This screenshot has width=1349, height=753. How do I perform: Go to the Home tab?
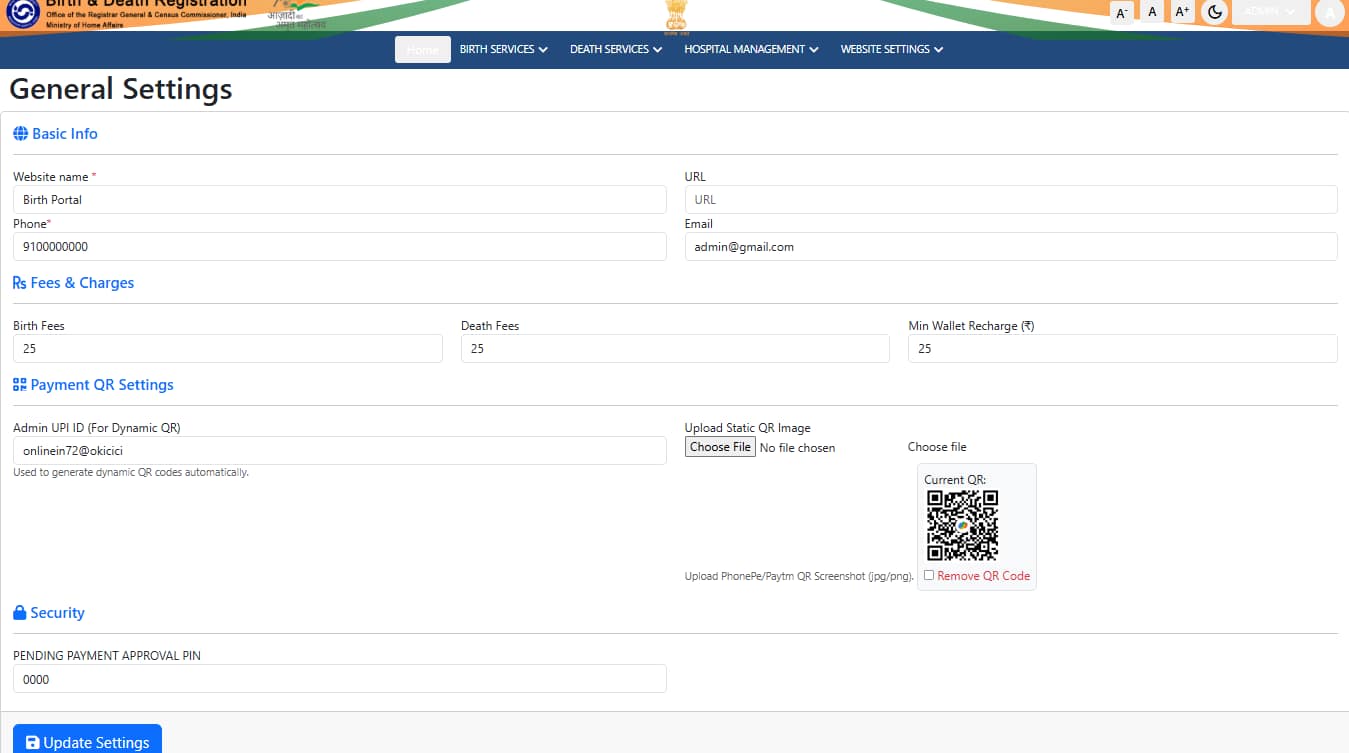point(422,49)
